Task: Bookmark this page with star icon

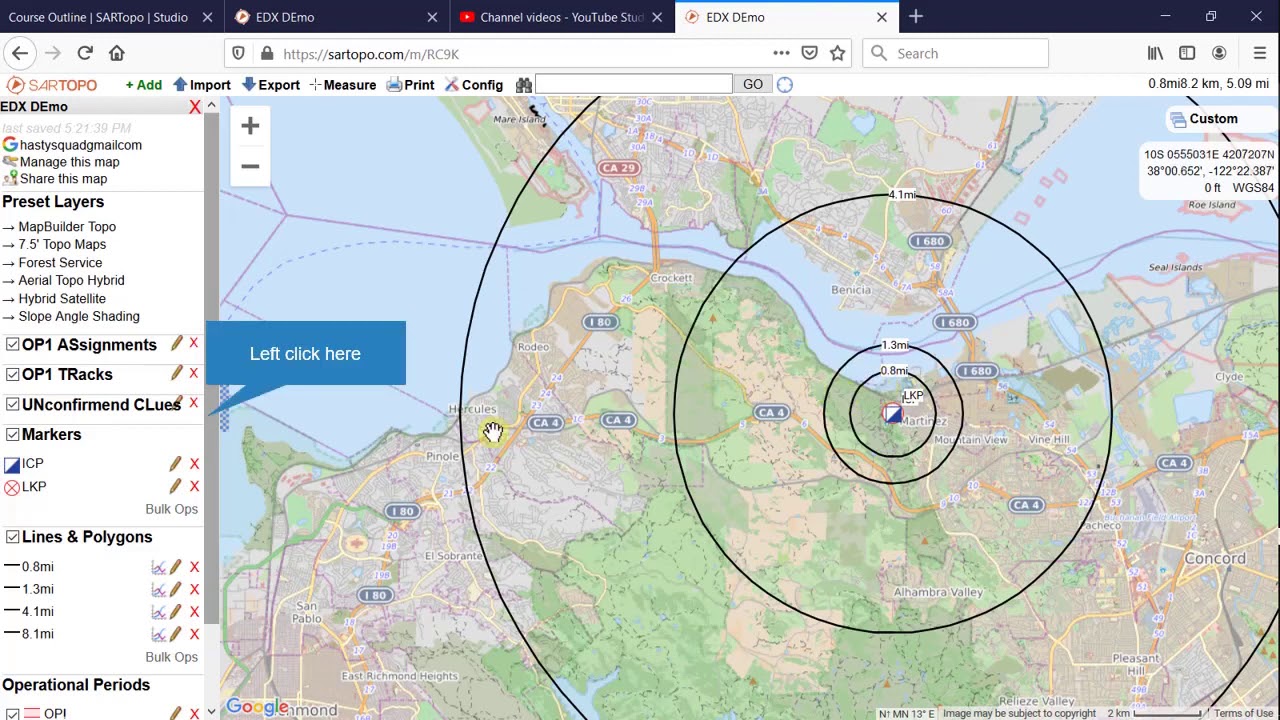Action: [x=838, y=54]
